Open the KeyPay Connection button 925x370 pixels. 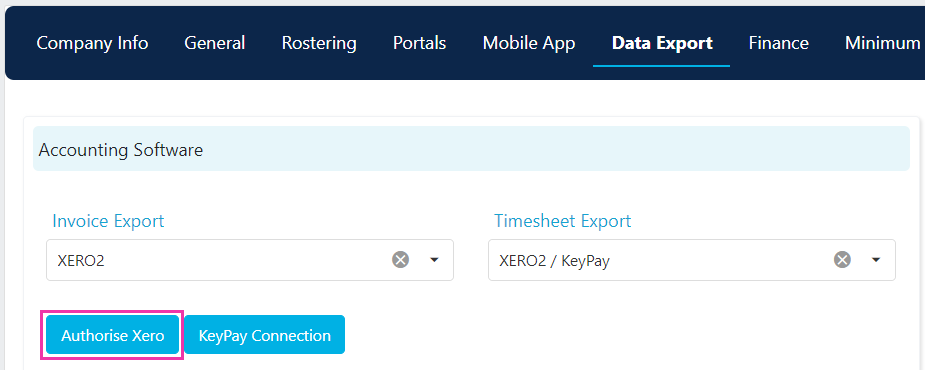tap(264, 335)
